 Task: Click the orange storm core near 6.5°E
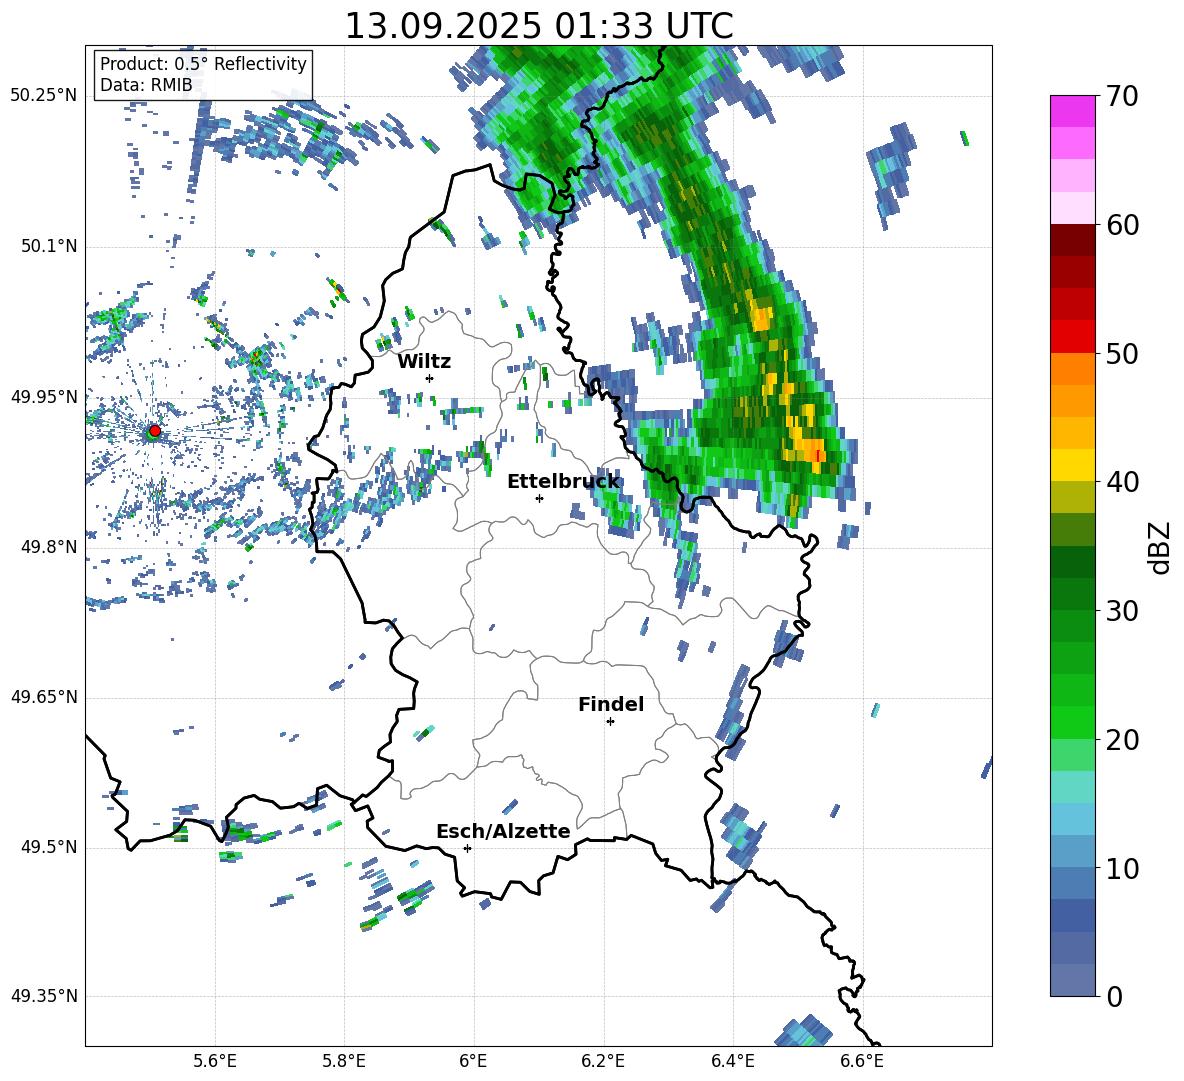point(814,453)
